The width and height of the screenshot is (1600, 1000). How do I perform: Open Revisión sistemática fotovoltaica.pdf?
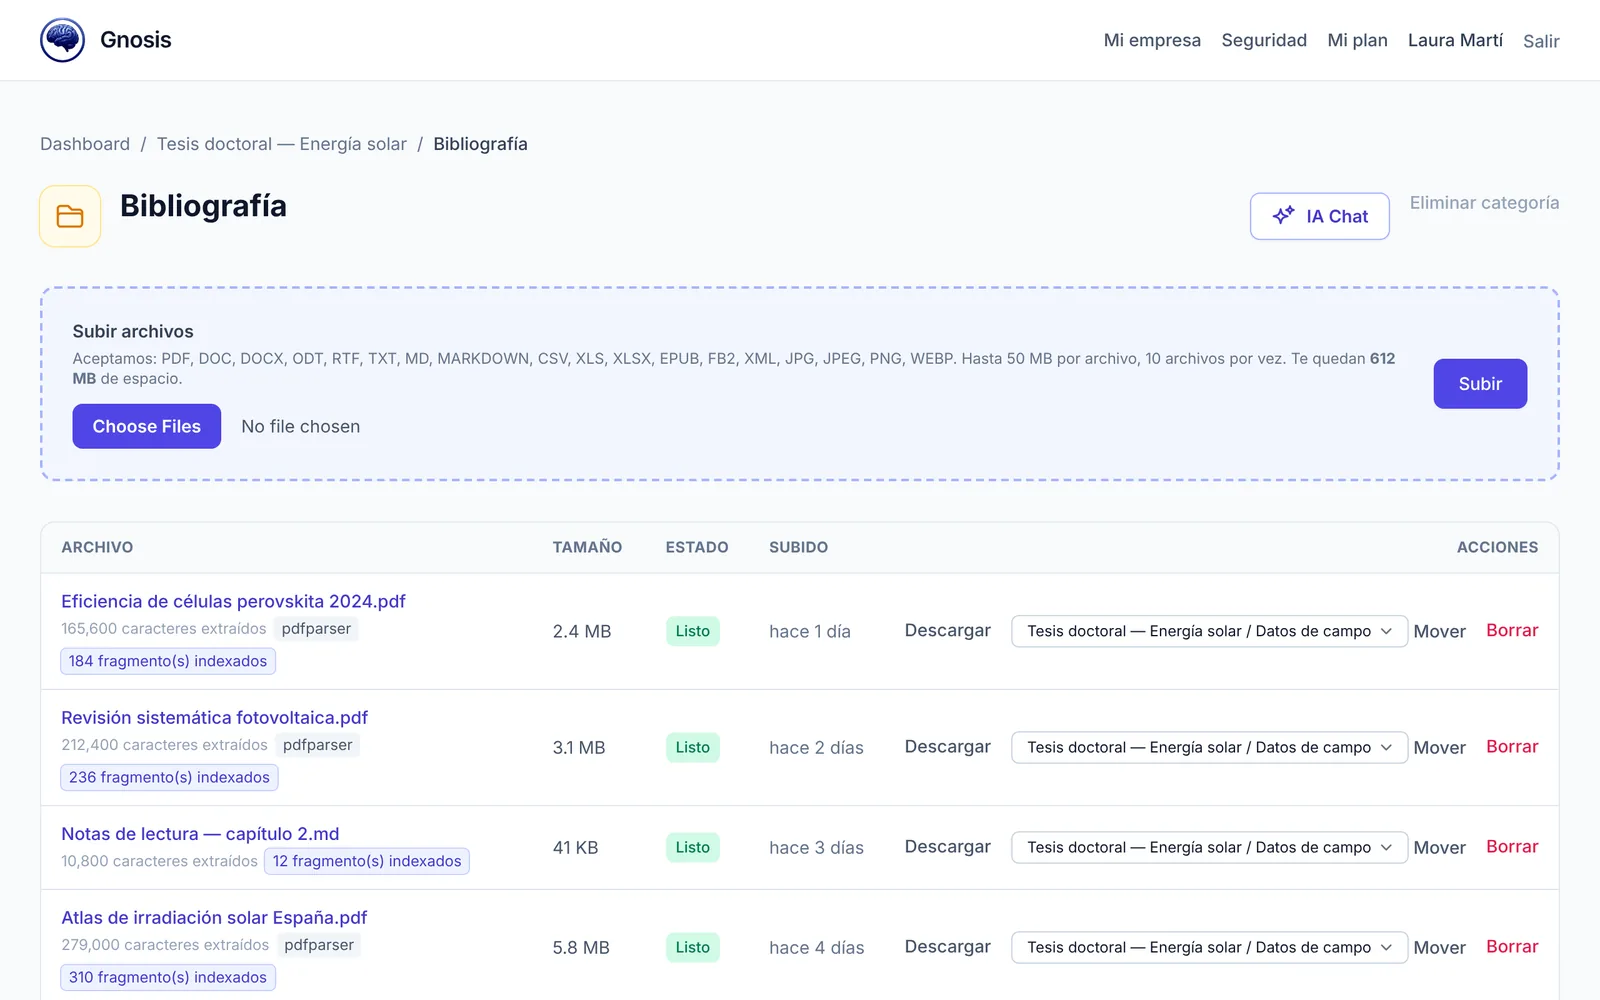click(214, 717)
